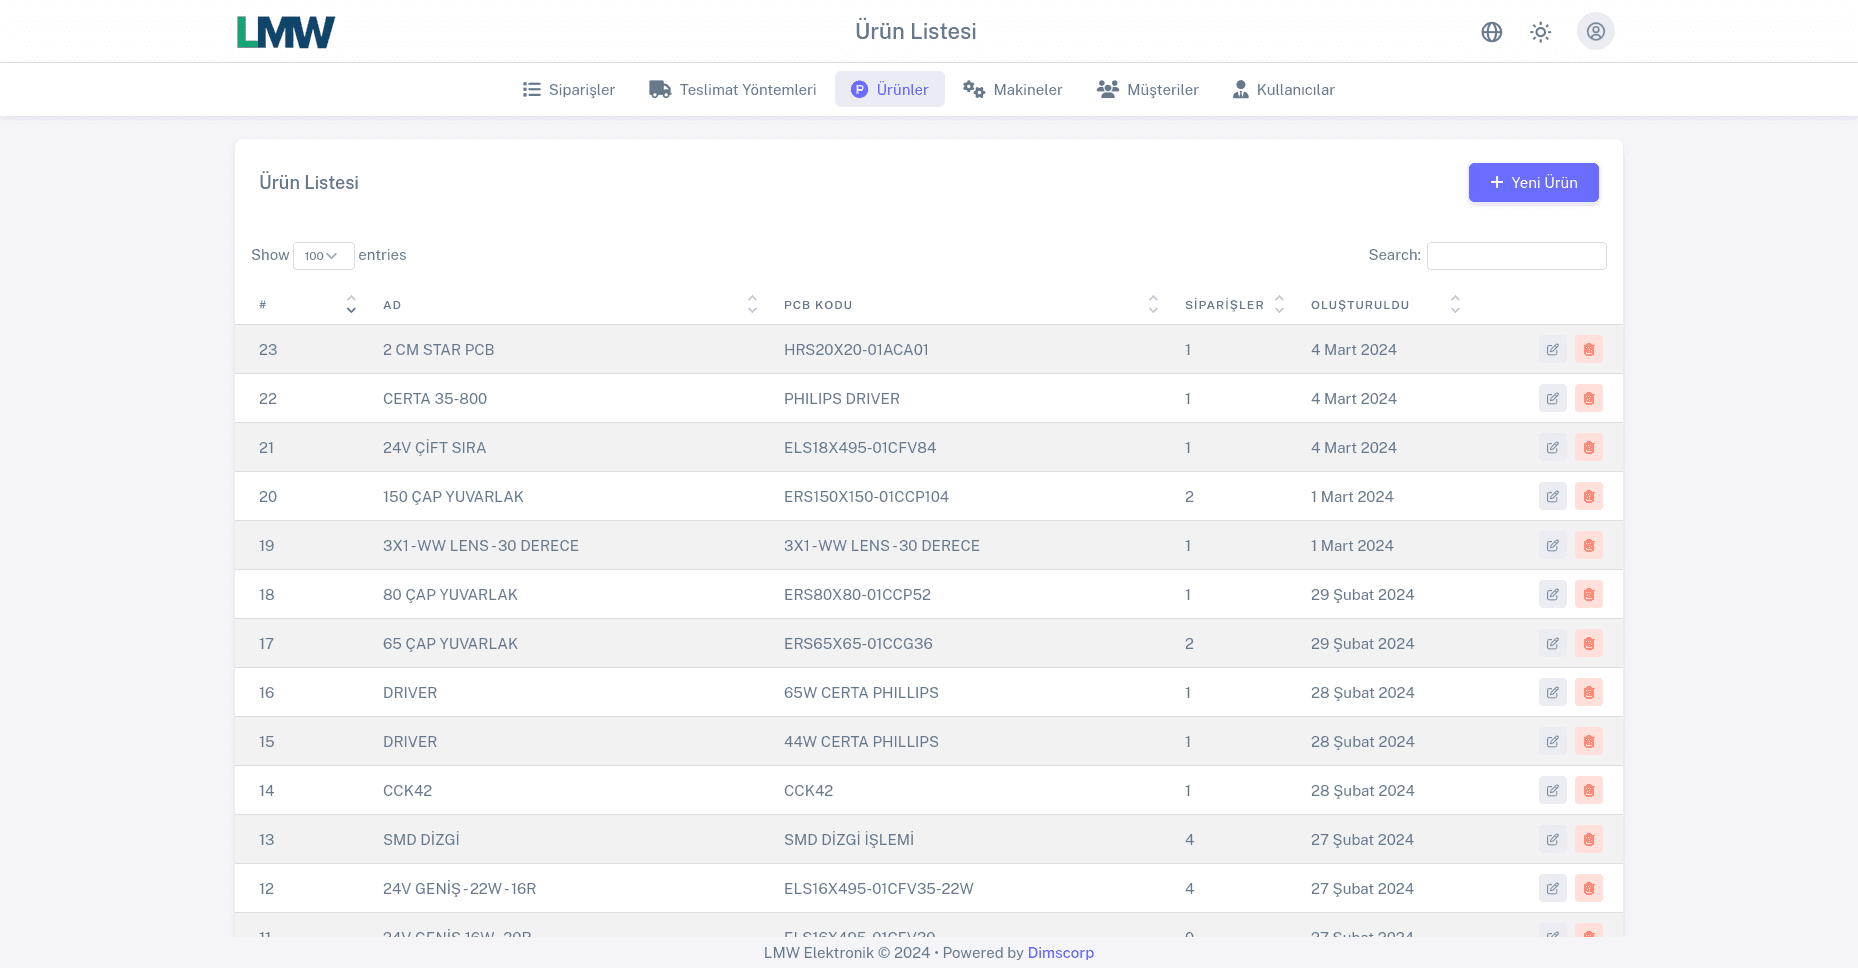Click the LMW logo
The image size is (1858, 968).
286,32
